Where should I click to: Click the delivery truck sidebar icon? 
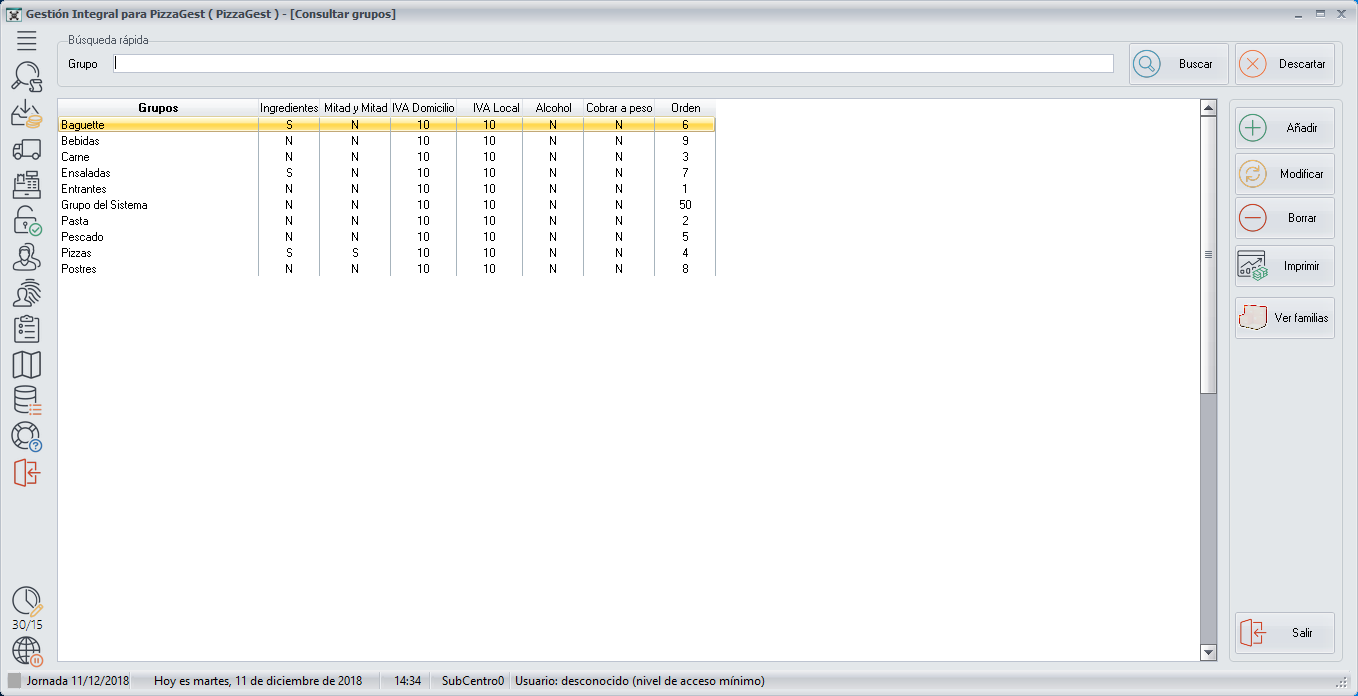[26, 150]
